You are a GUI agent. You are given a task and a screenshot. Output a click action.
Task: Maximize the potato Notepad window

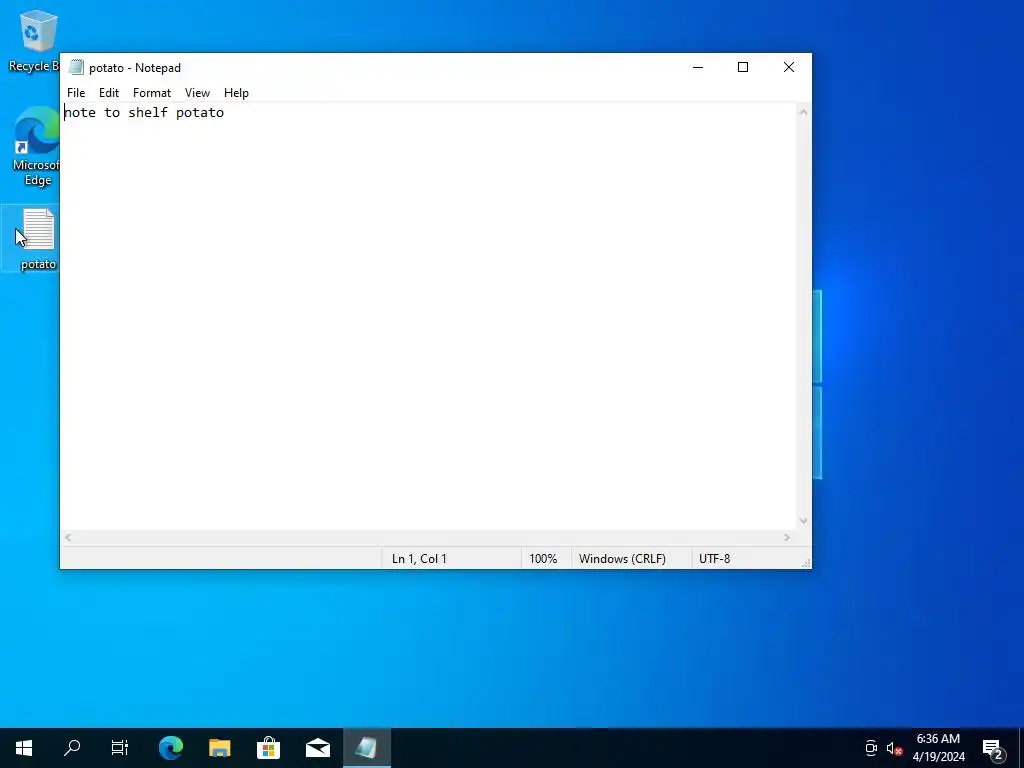(743, 67)
